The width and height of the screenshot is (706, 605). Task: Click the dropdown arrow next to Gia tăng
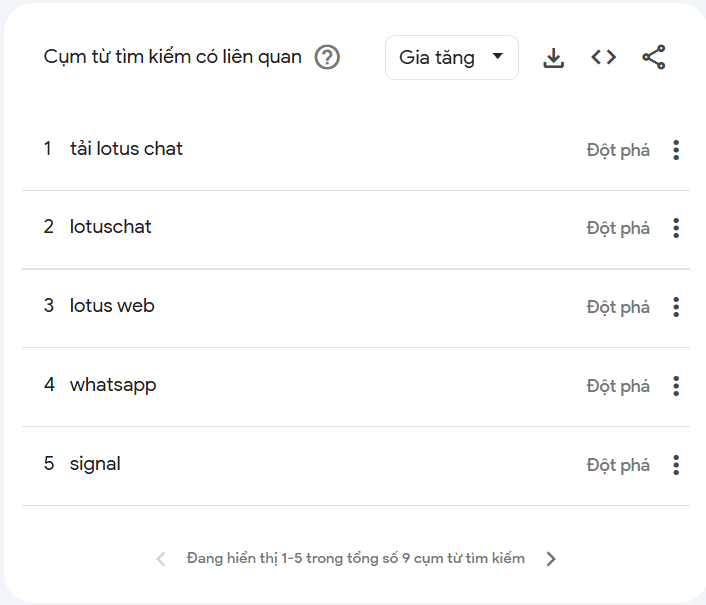pos(498,56)
